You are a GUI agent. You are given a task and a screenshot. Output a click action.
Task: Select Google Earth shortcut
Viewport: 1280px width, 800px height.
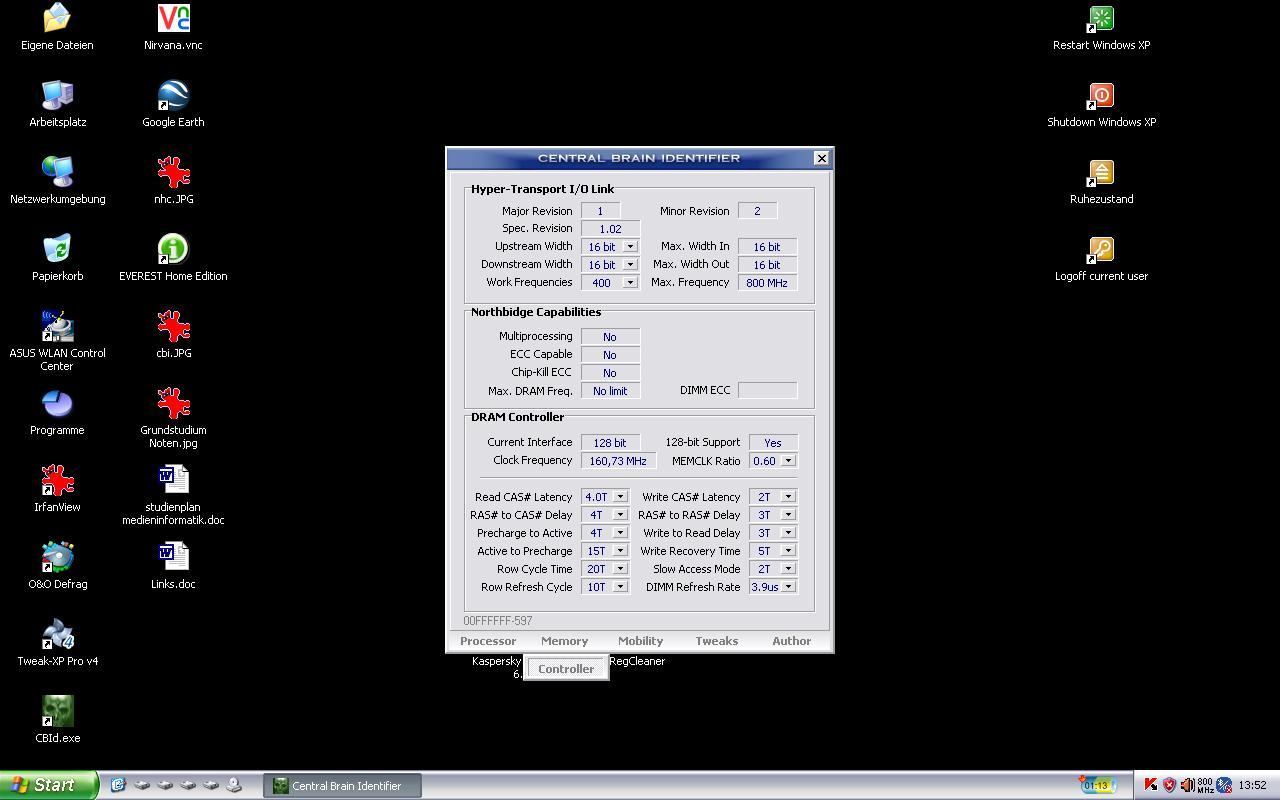173,104
